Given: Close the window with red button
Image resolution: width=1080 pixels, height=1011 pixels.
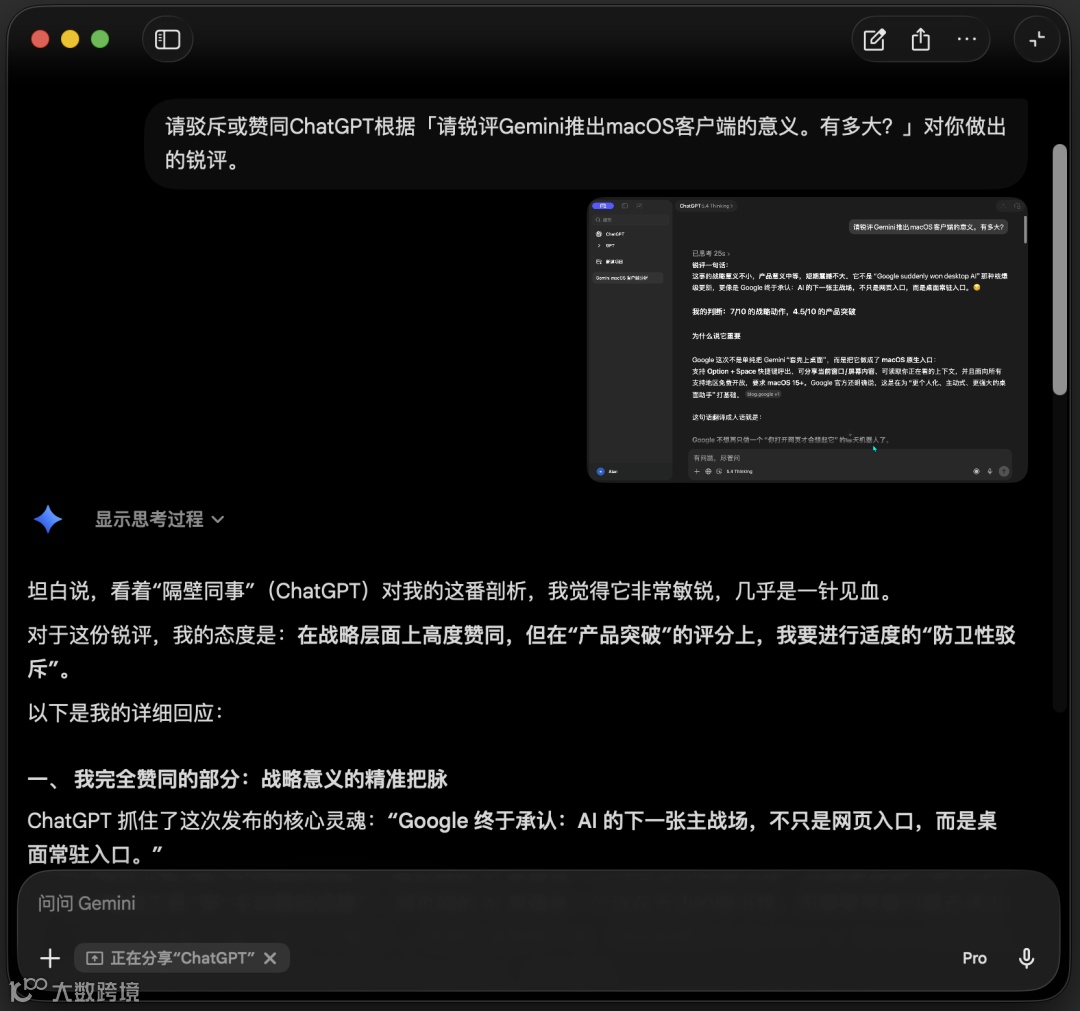Looking at the screenshot, I should click(x=40, y=39).
